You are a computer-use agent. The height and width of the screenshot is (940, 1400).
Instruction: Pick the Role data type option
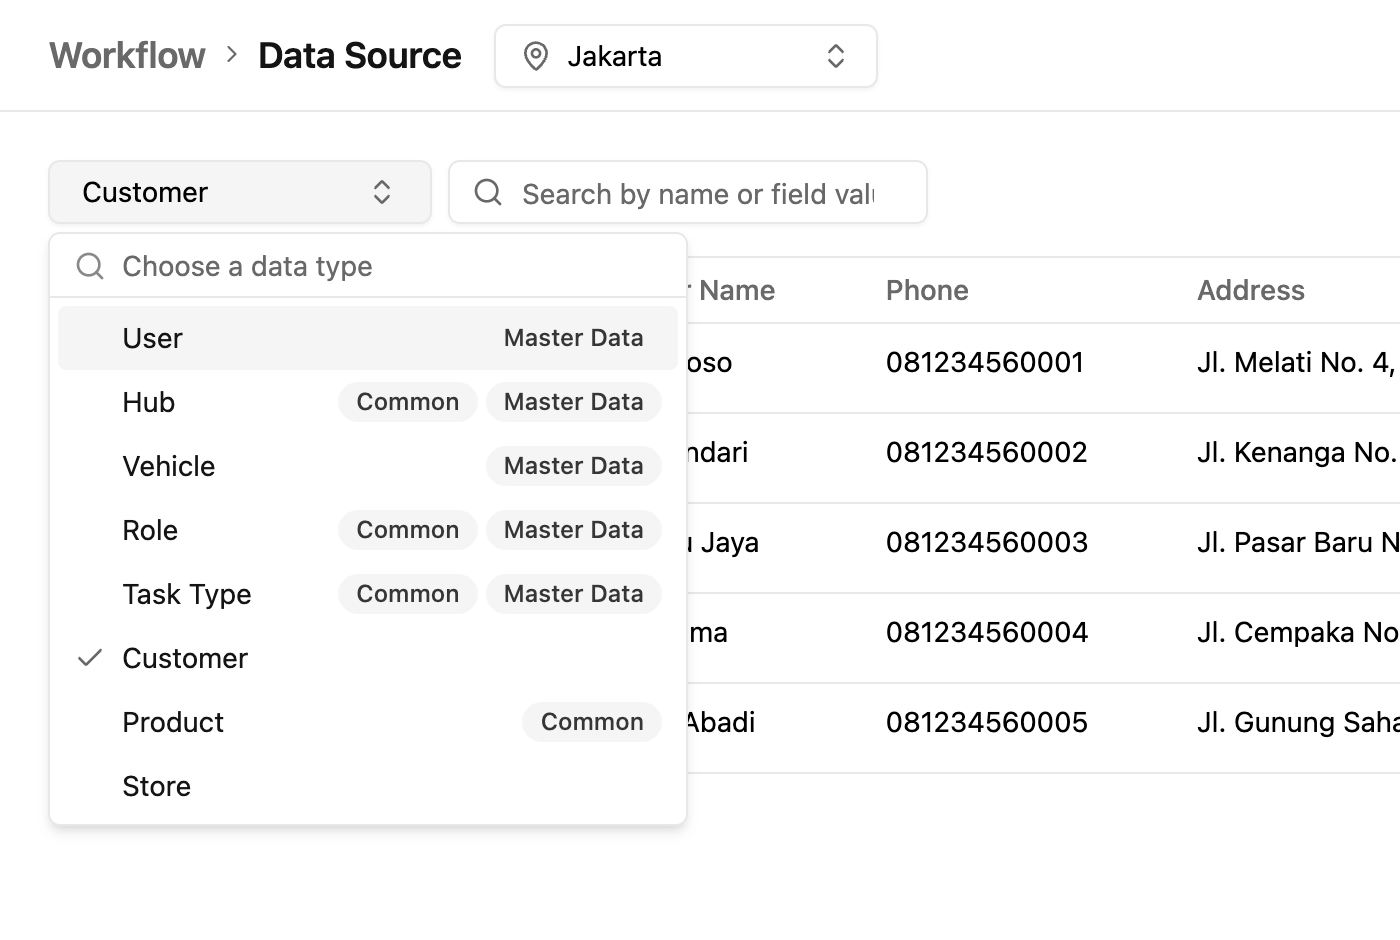(x=368, y=530)
